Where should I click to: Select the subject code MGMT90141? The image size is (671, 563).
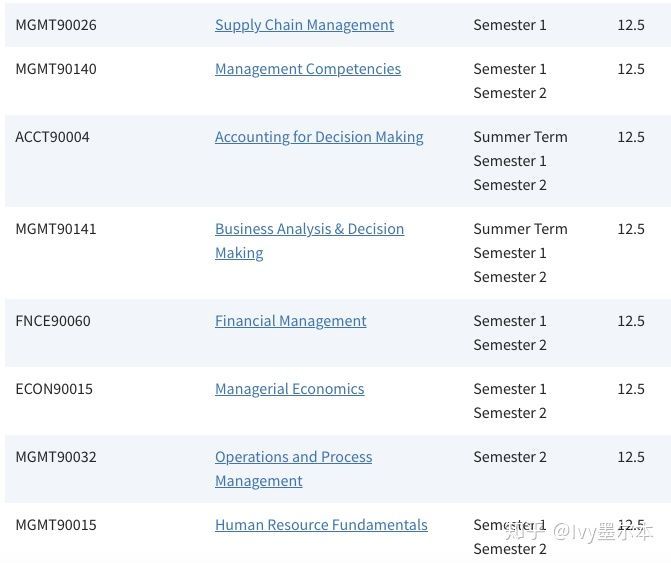pyautogui.click(x=56, y=229)
